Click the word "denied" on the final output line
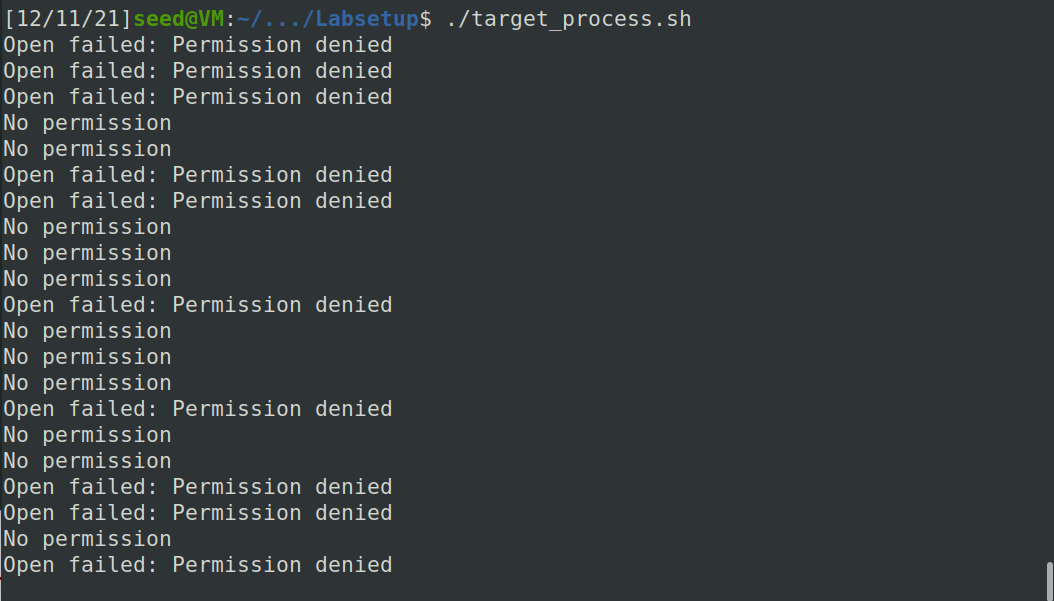 point(354,565)
